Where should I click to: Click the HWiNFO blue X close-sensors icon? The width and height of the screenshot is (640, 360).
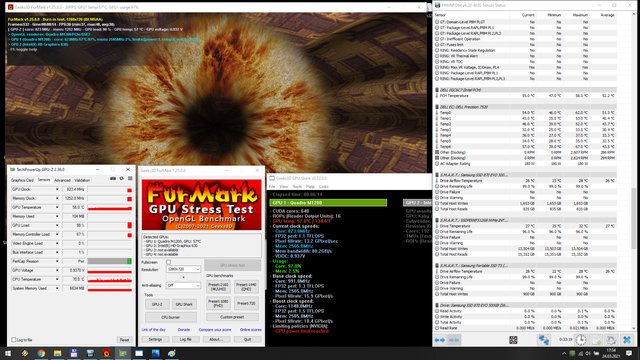627,340
